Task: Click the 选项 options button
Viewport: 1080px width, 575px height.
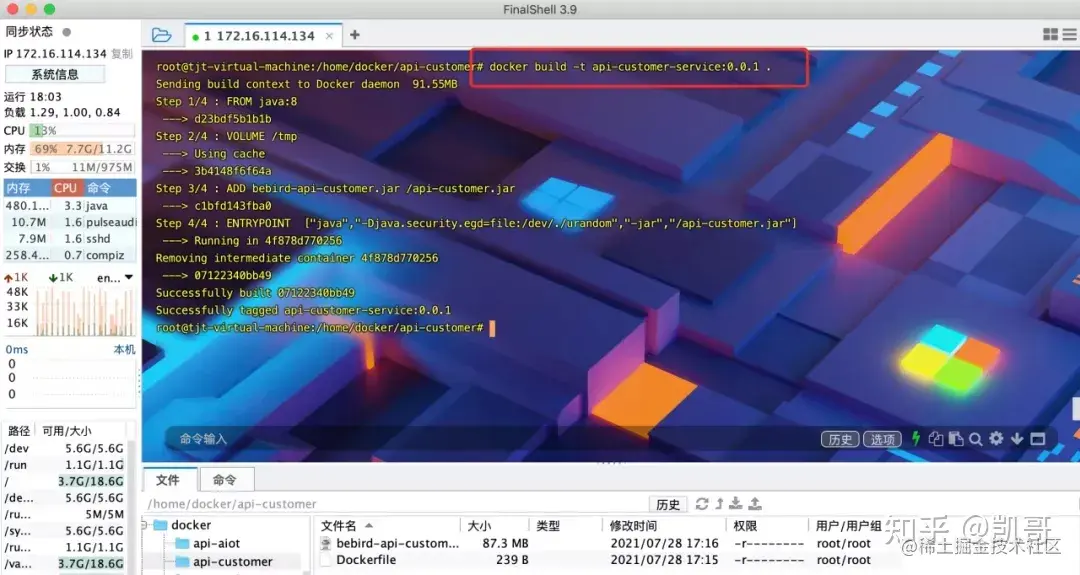Action: [882, 439]
